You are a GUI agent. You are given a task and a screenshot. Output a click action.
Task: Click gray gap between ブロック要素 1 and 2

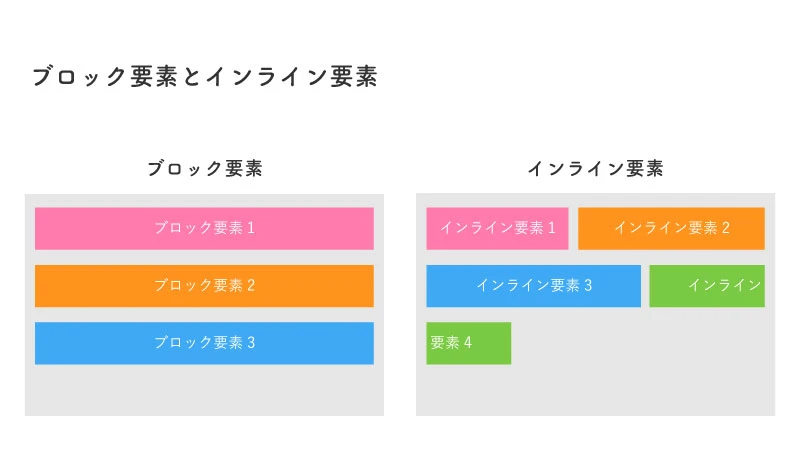coord(204,257)
